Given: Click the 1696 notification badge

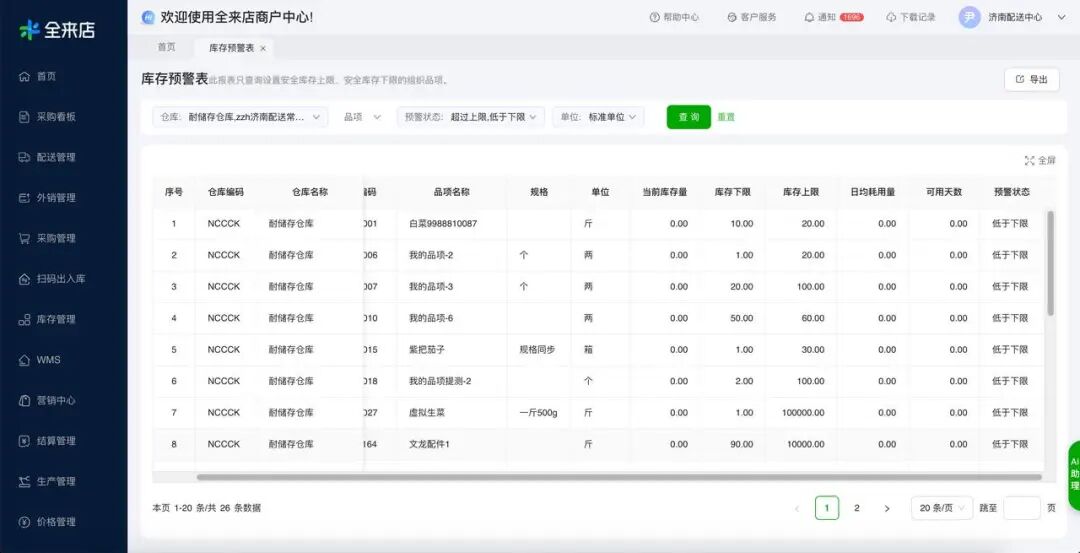Looking at the screenshot, I should (851, 17).
